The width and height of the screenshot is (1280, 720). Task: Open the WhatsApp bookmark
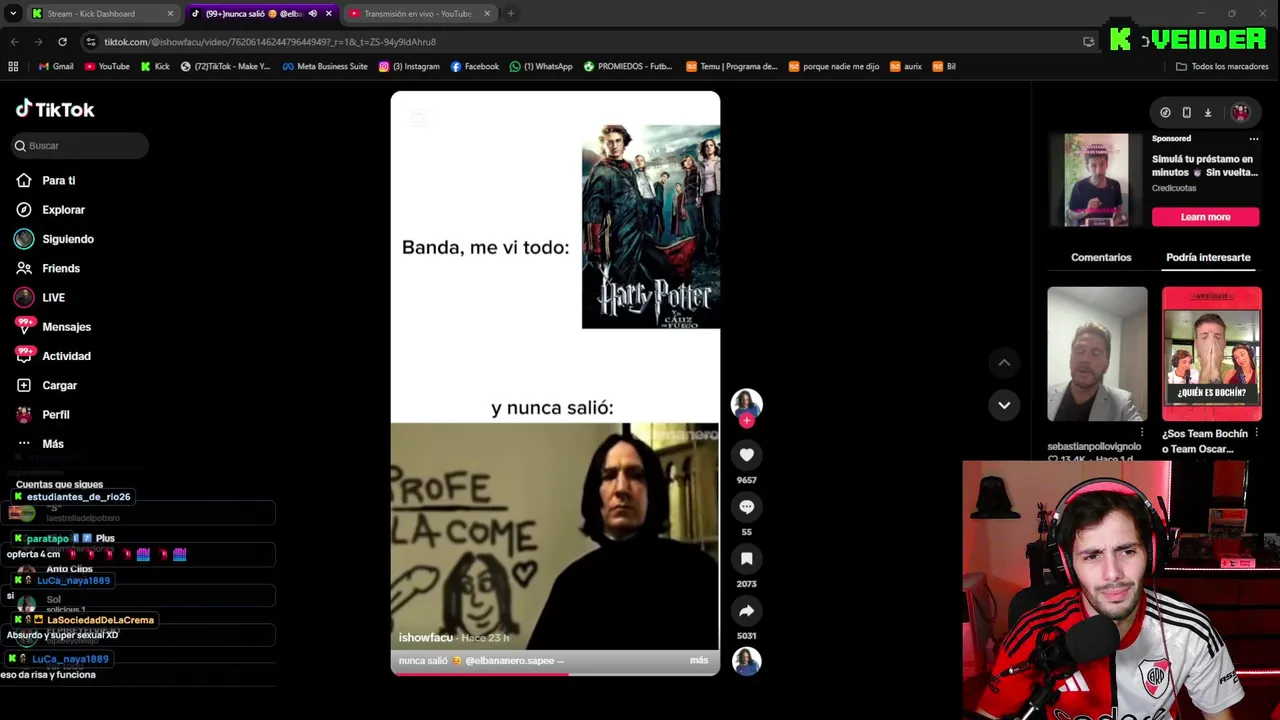pyautogui.click(x=541, y=67)
